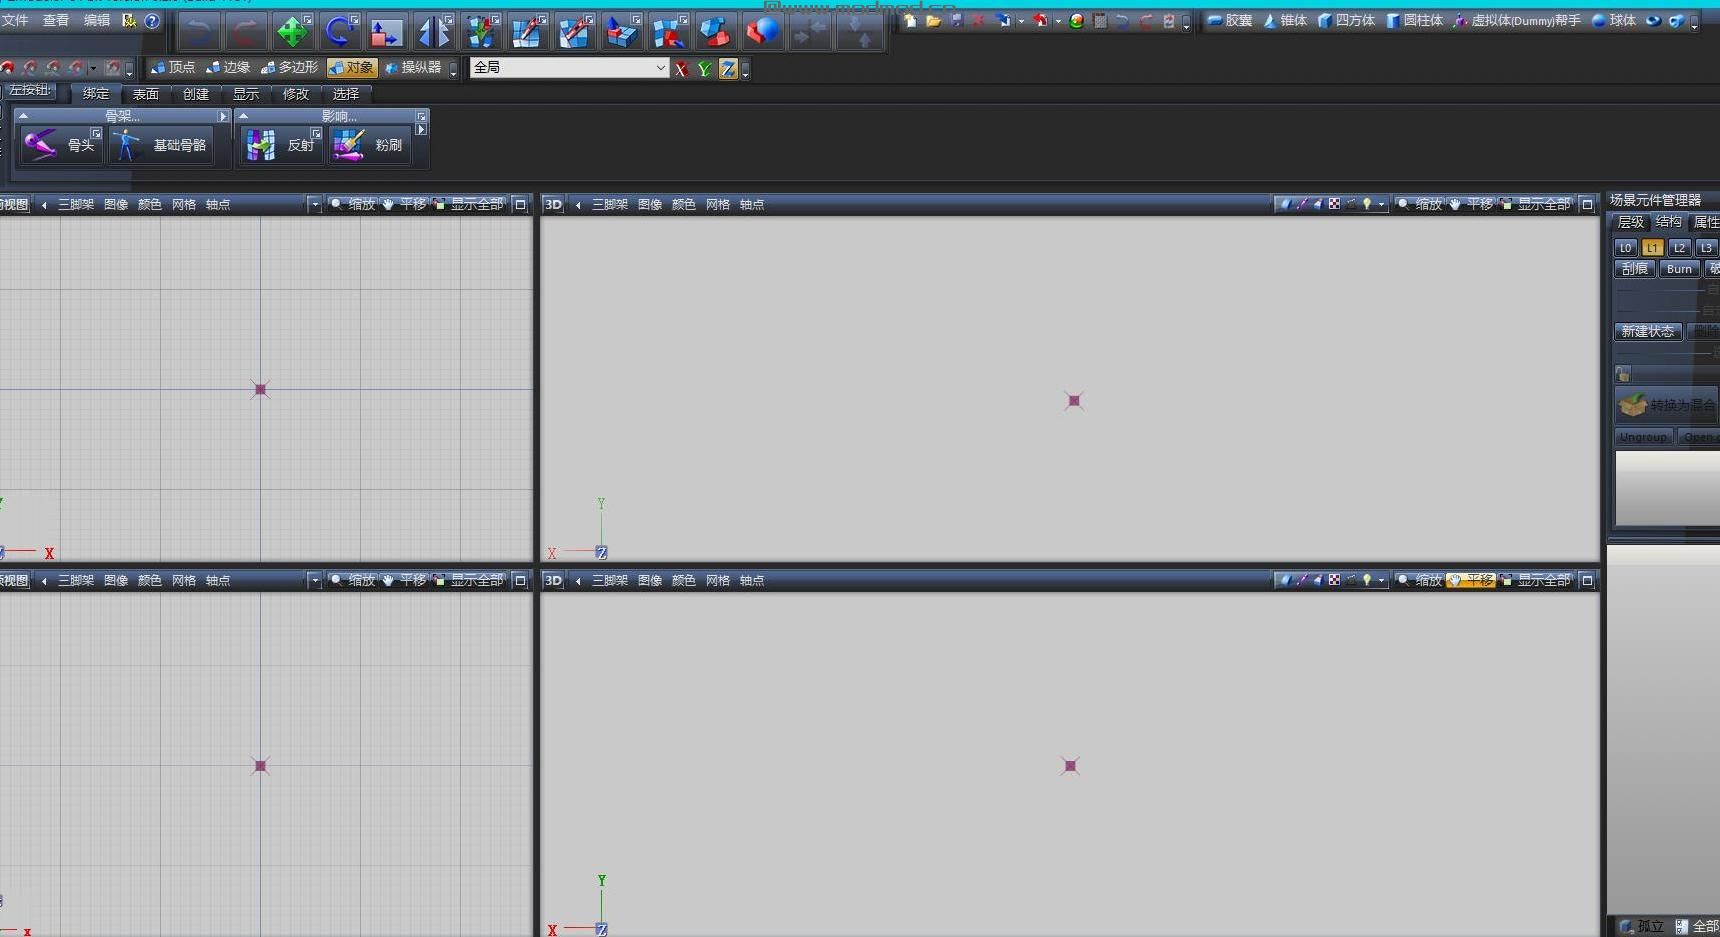1720x937 pixels.
Task: Switch to the 创建 (Create) tab
Action: click(x=196, y=94)
